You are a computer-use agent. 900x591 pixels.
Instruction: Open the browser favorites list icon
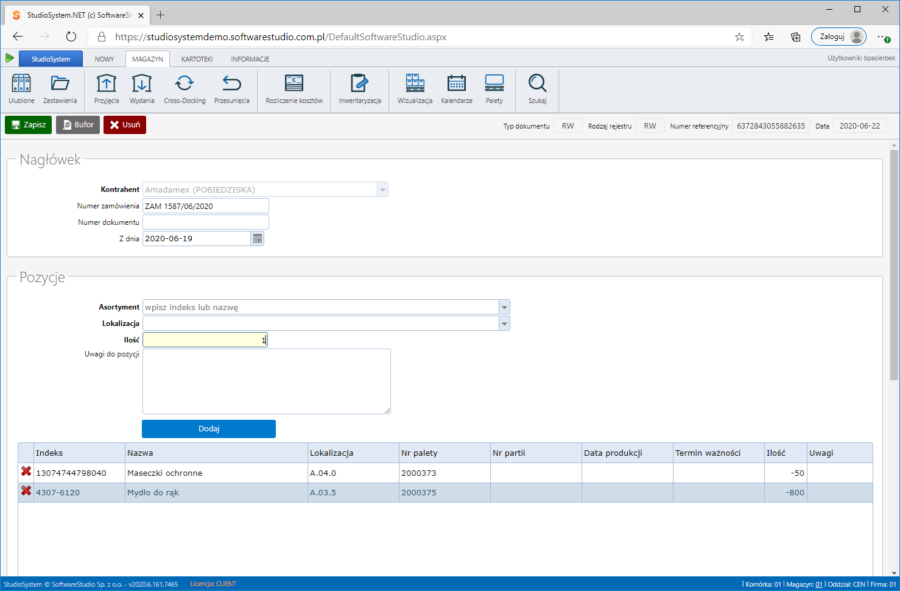(769, 37)
